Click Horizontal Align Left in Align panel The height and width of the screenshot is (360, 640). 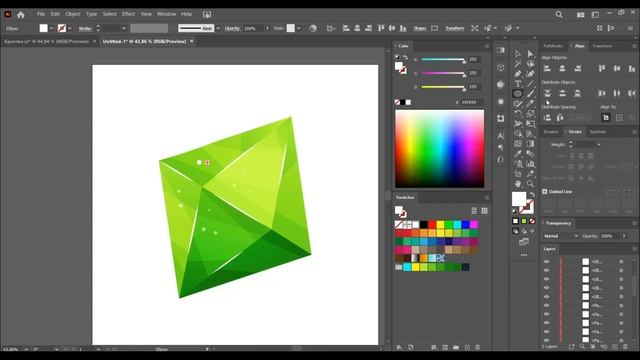pos(547,69)
